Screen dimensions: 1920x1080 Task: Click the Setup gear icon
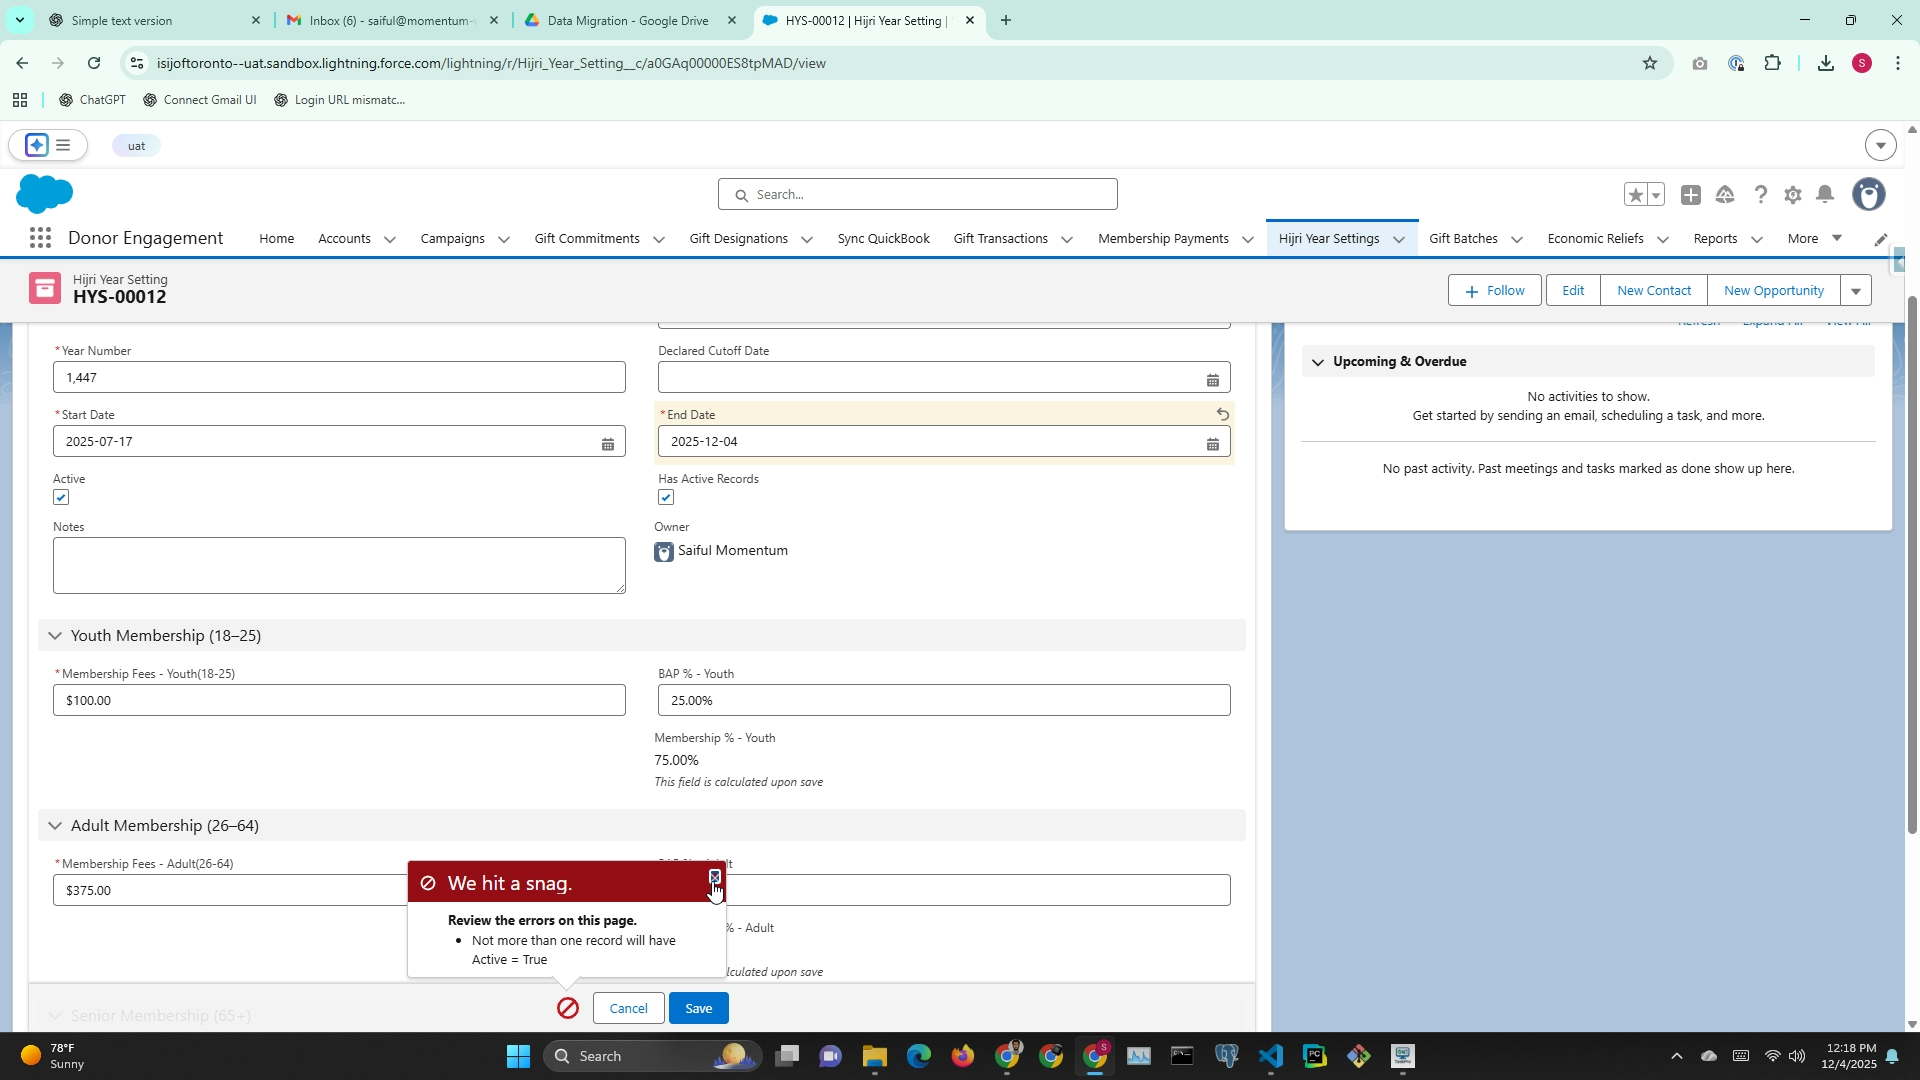1792,195
